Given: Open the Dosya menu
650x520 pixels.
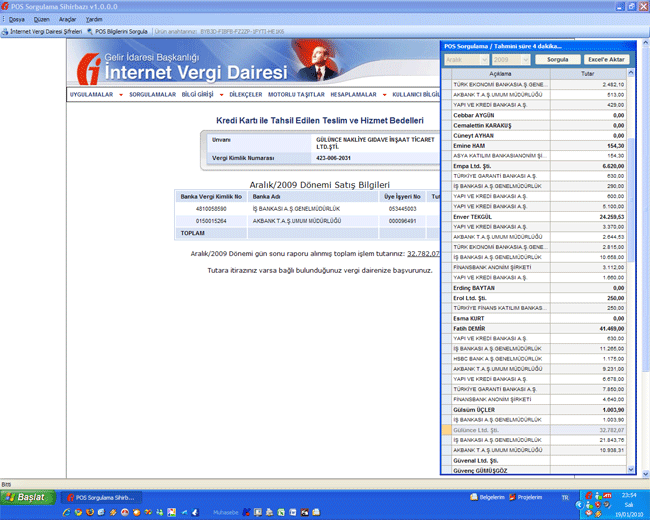Looking at the screenshot, I should pos(17,19).
